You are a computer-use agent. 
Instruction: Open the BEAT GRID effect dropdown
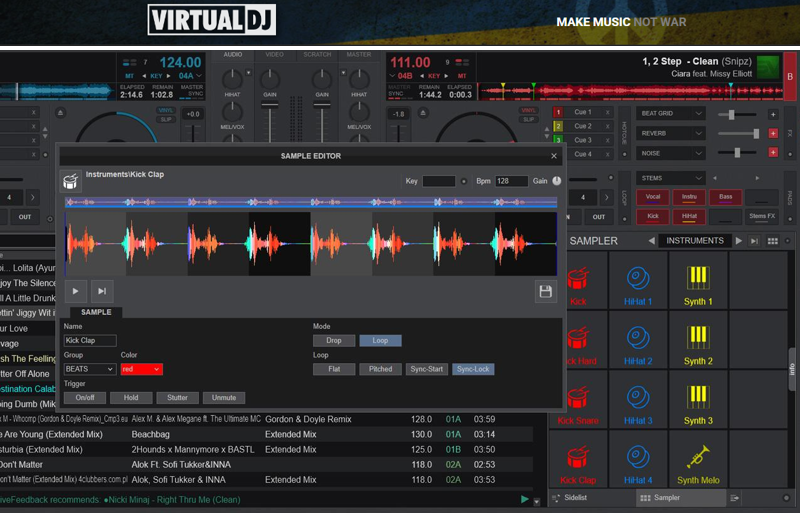(670, 113)
